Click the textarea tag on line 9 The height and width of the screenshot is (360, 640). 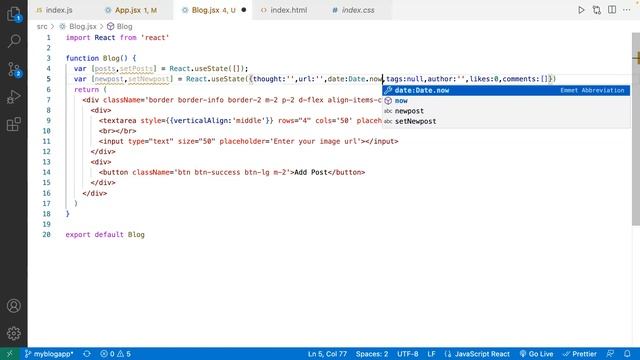[120, 120]
